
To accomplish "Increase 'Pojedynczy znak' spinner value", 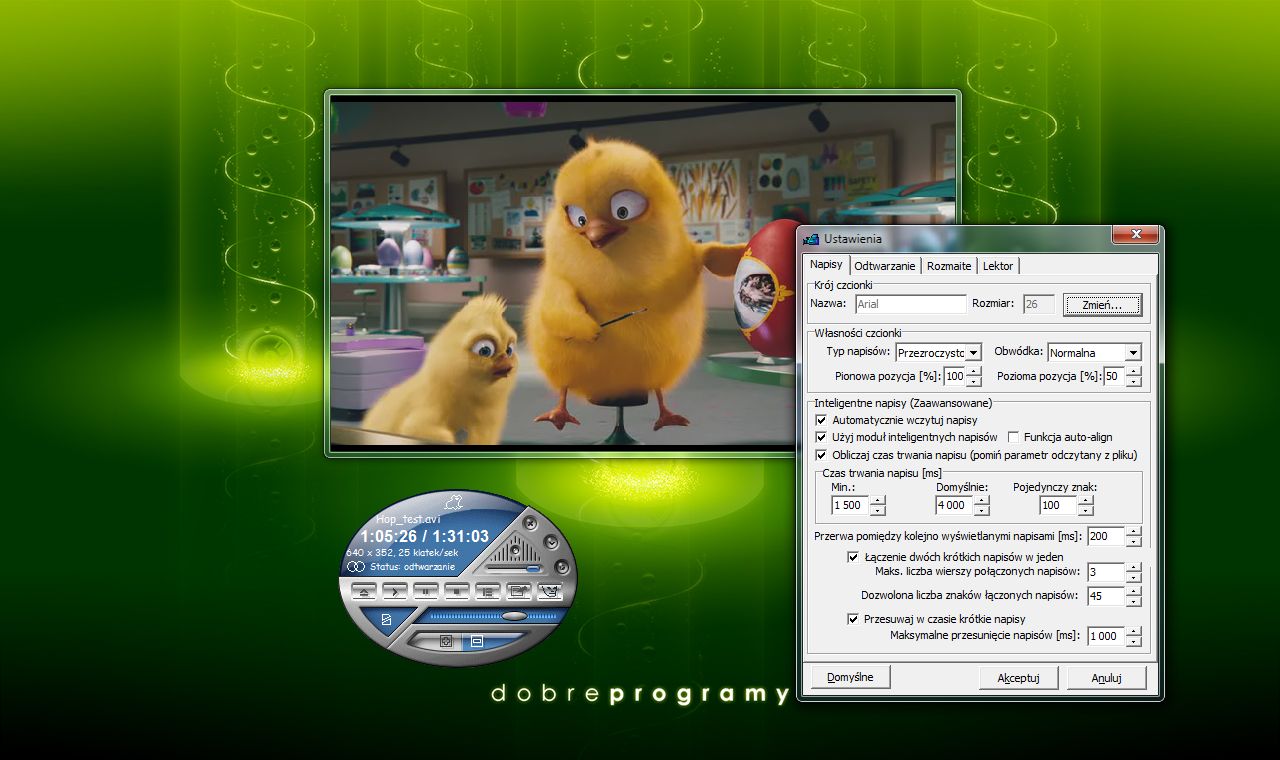I will point(1084,500).
